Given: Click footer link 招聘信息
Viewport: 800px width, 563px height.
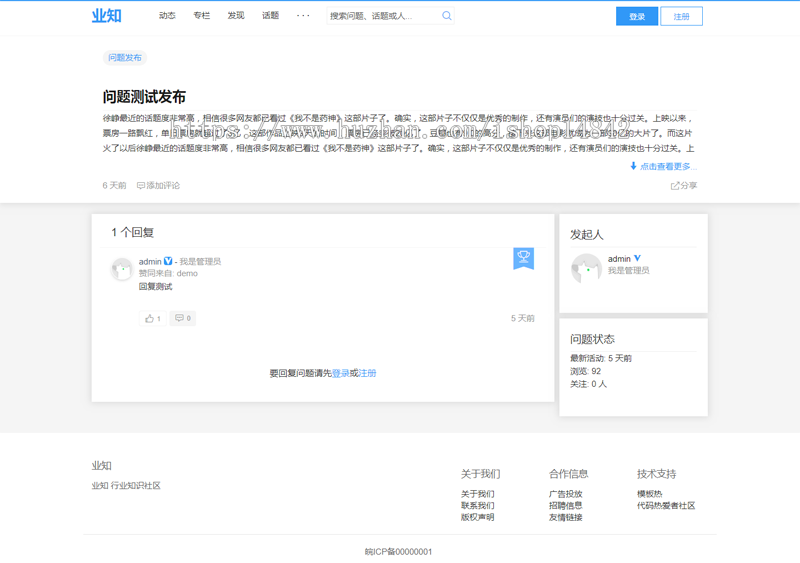Looking at the screenshot, I should tap(566, 505).
